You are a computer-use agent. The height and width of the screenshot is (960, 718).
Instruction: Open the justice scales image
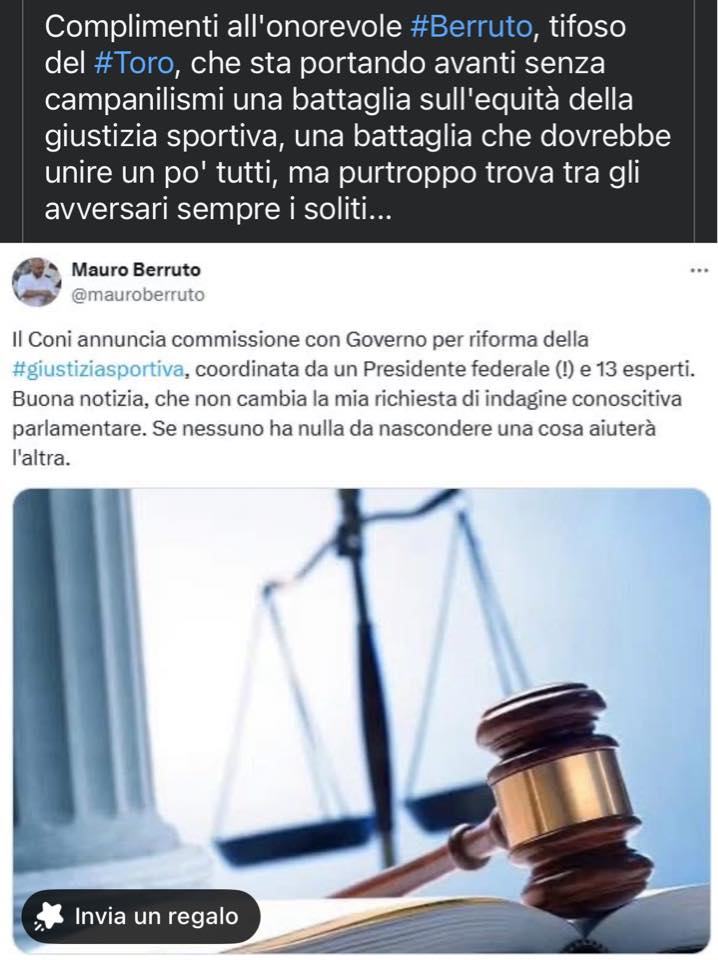[361, 721]
